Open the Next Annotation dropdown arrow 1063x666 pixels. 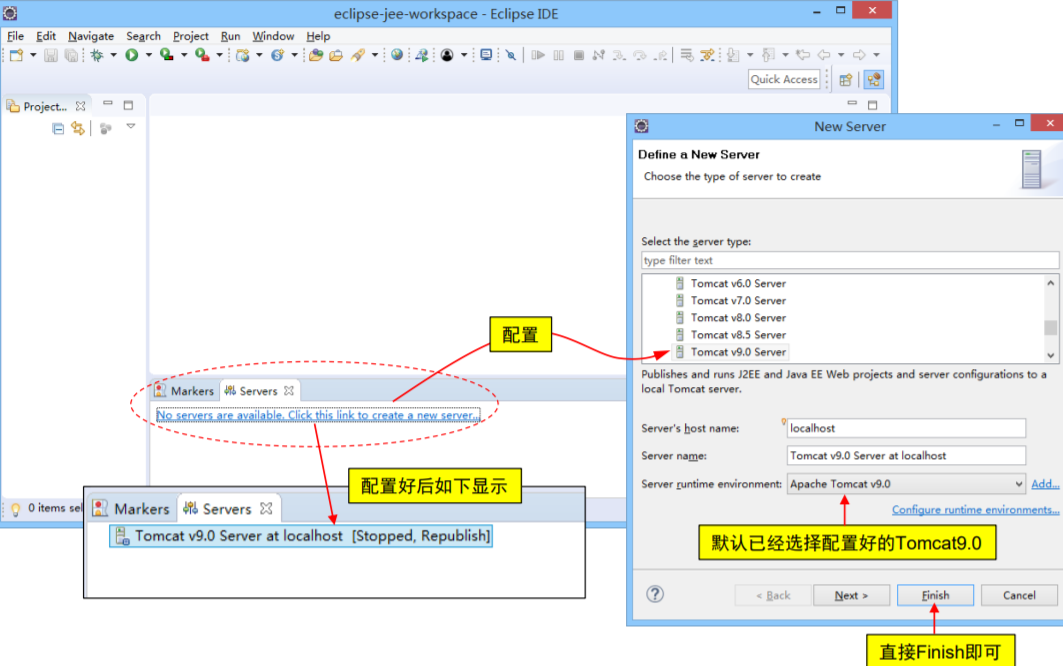(749, 56)
